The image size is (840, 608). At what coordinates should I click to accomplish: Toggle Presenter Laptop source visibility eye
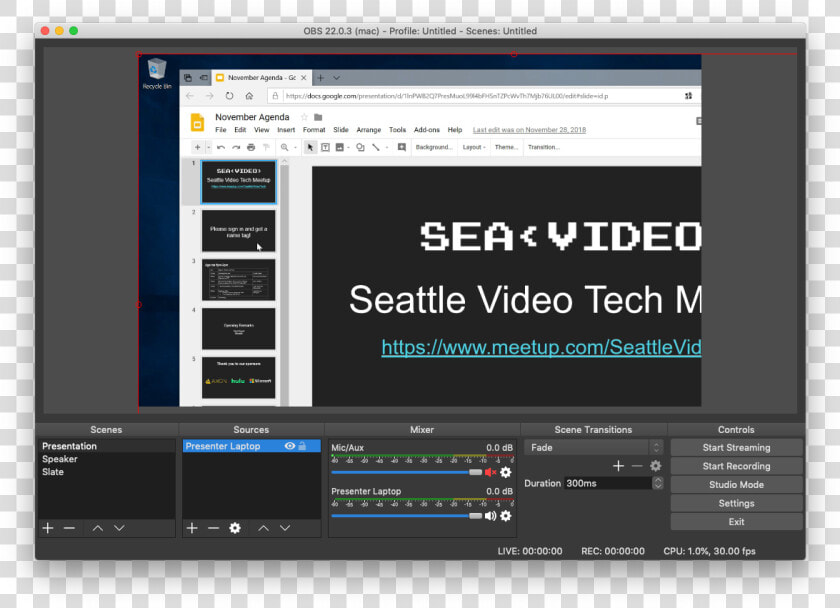290,446
